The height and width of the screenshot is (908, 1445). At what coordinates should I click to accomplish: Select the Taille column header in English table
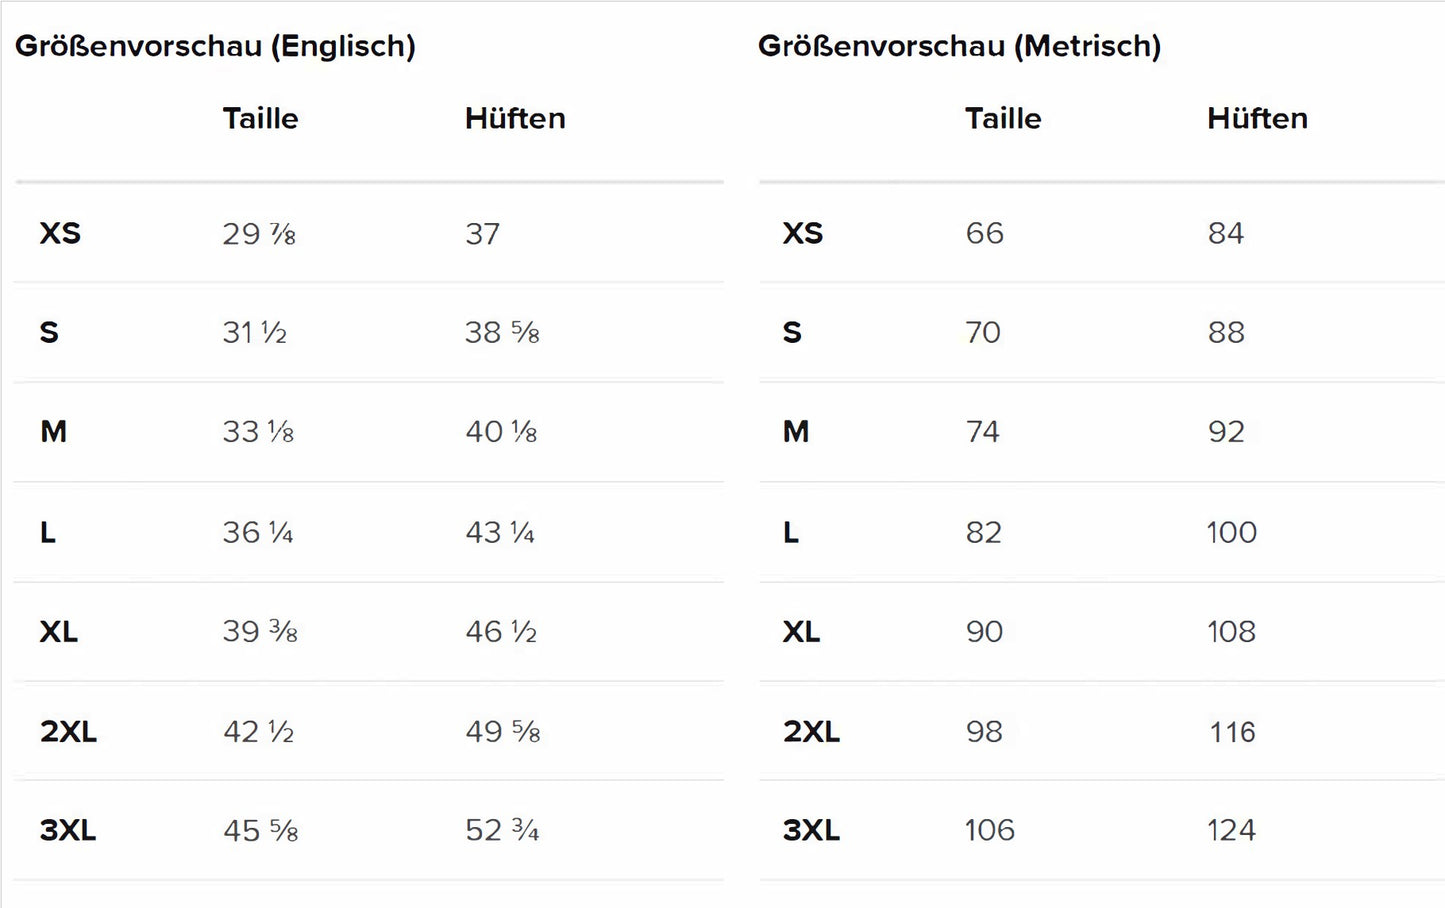tap(260, 118)
